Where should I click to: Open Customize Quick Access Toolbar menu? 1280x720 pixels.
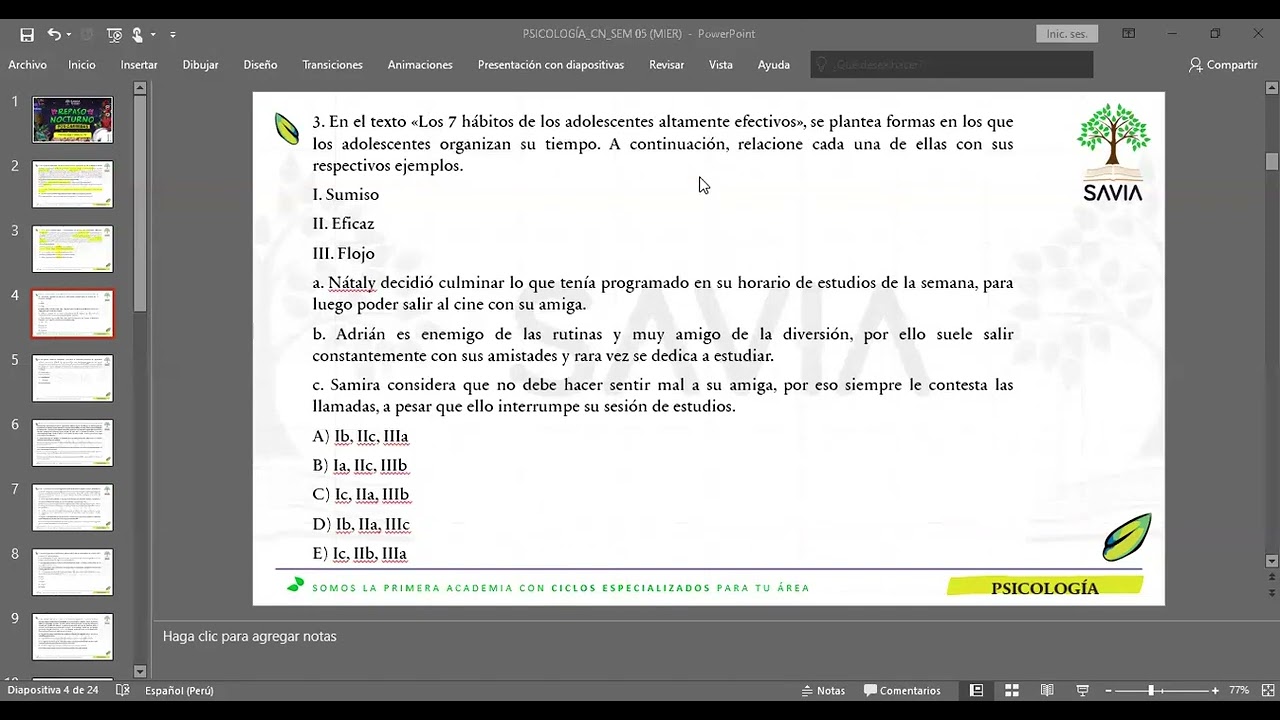click(x=172, y=34)
